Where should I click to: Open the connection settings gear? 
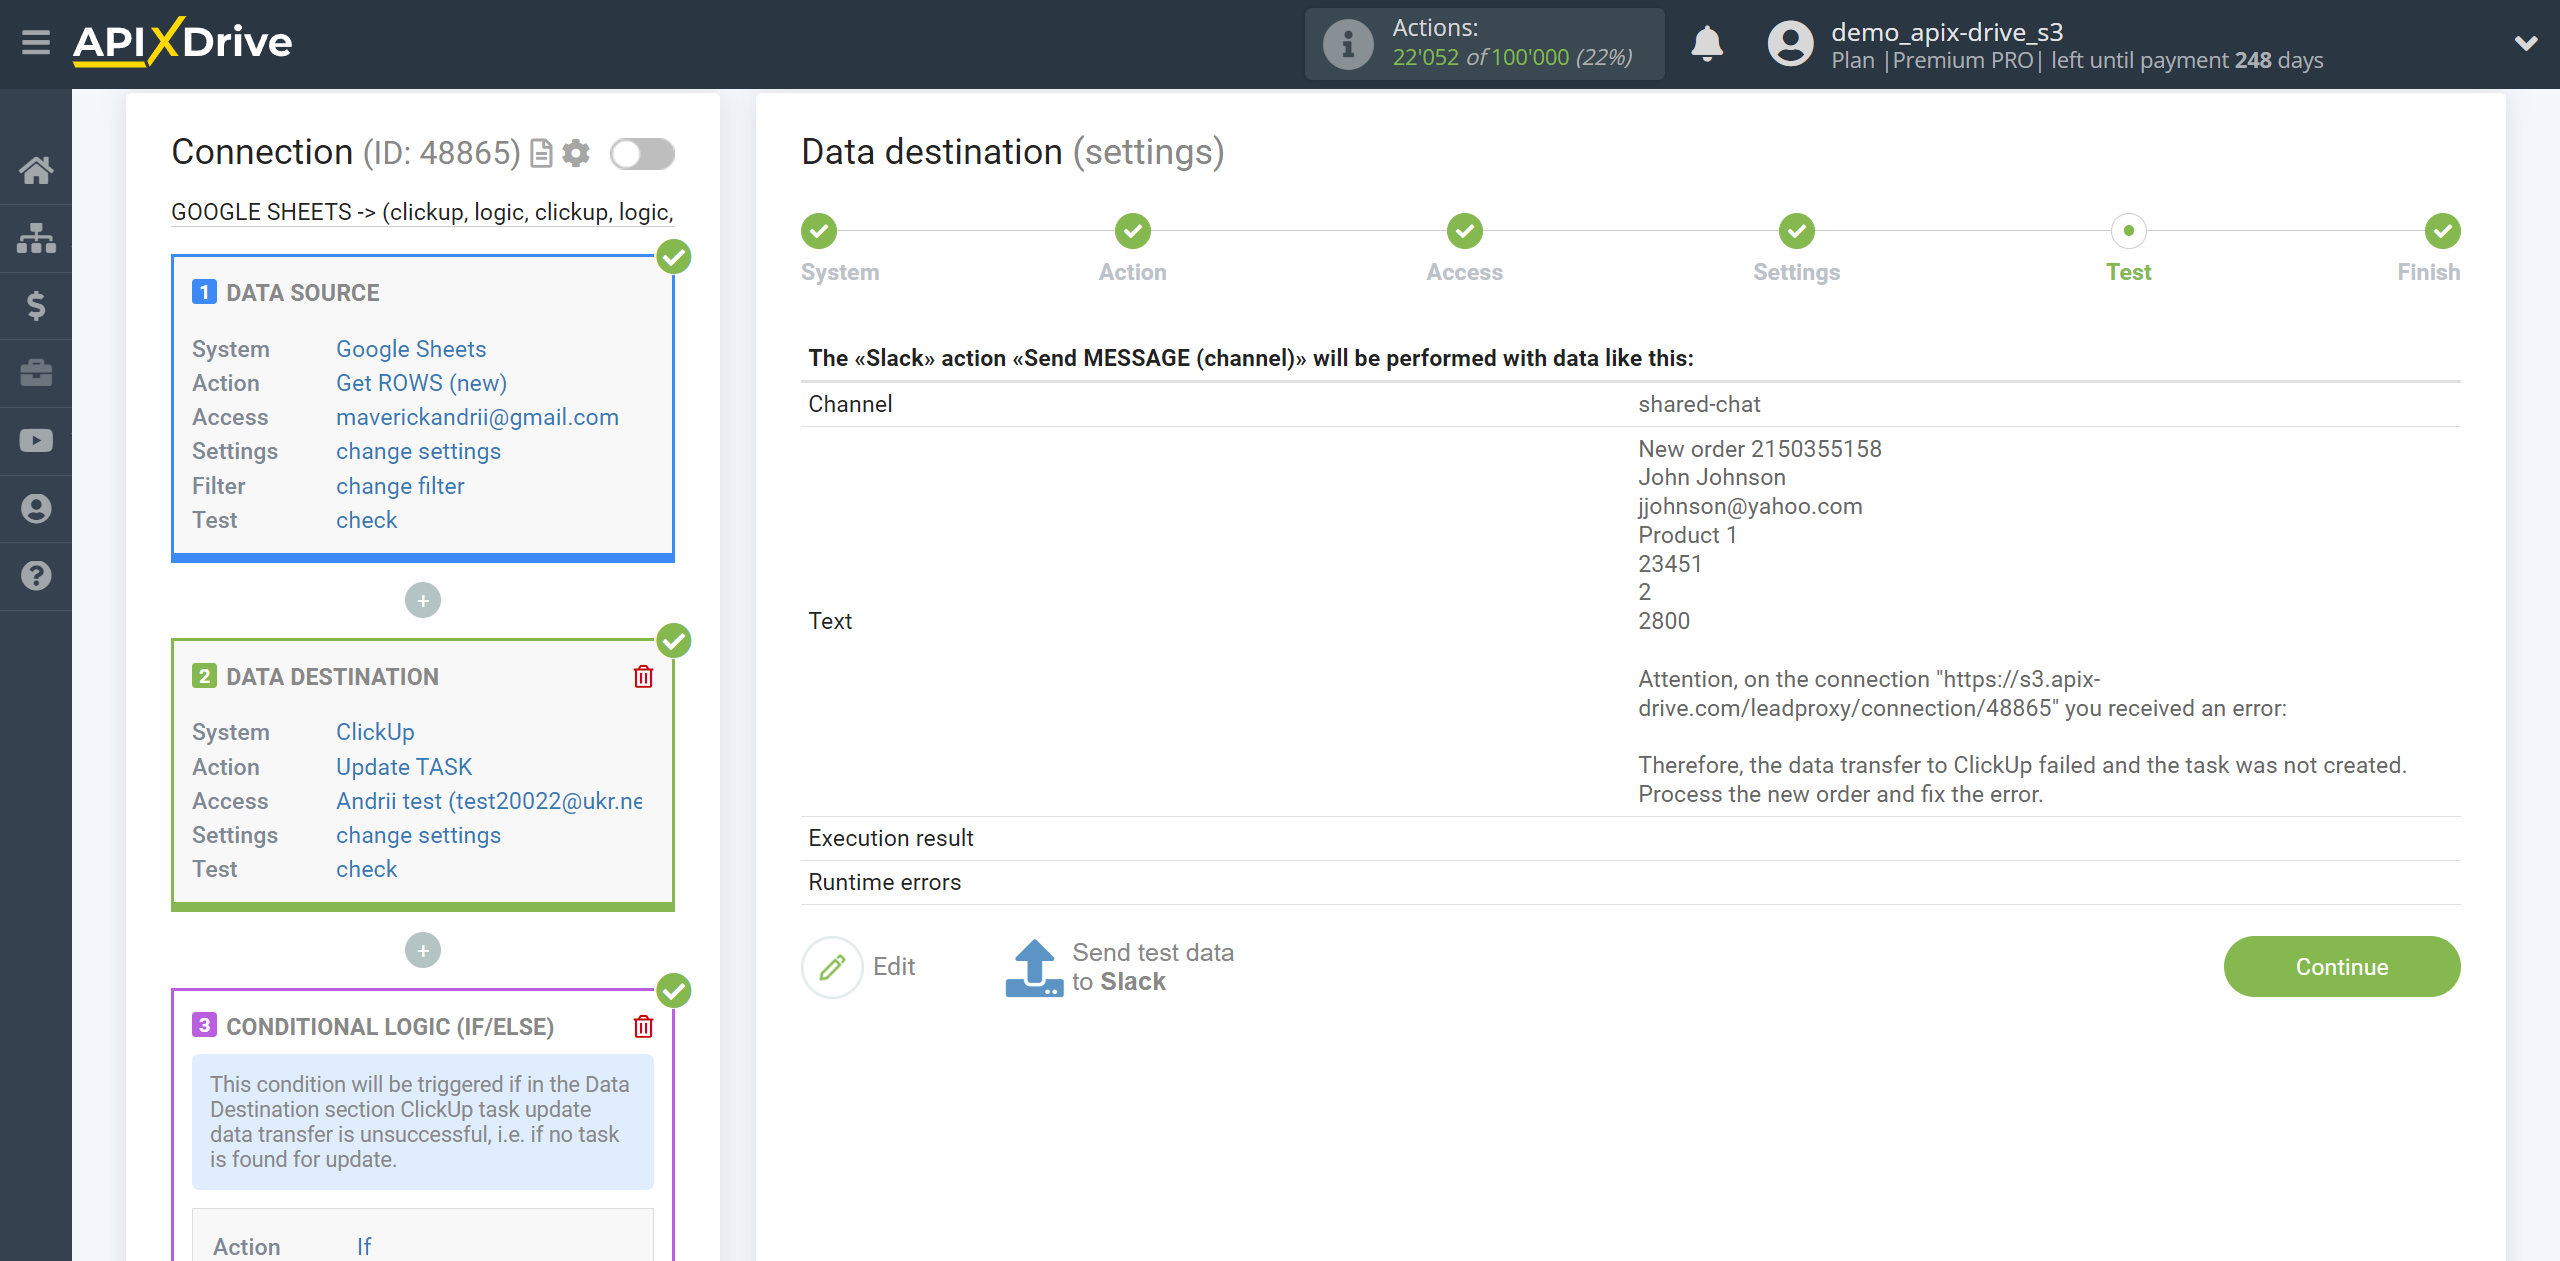pyautogui.click(x=576, y=153)
